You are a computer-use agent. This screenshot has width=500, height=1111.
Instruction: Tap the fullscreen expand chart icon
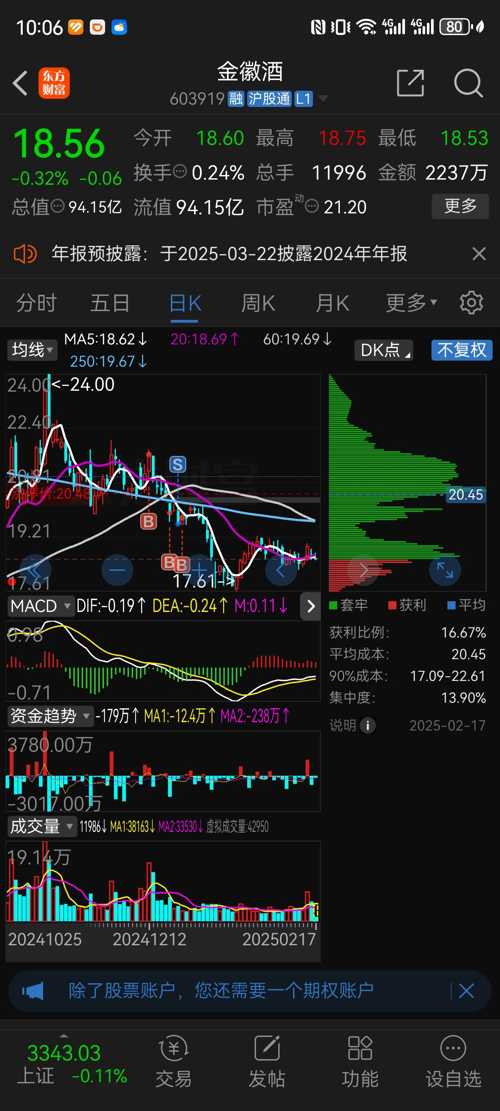(445, 569)
